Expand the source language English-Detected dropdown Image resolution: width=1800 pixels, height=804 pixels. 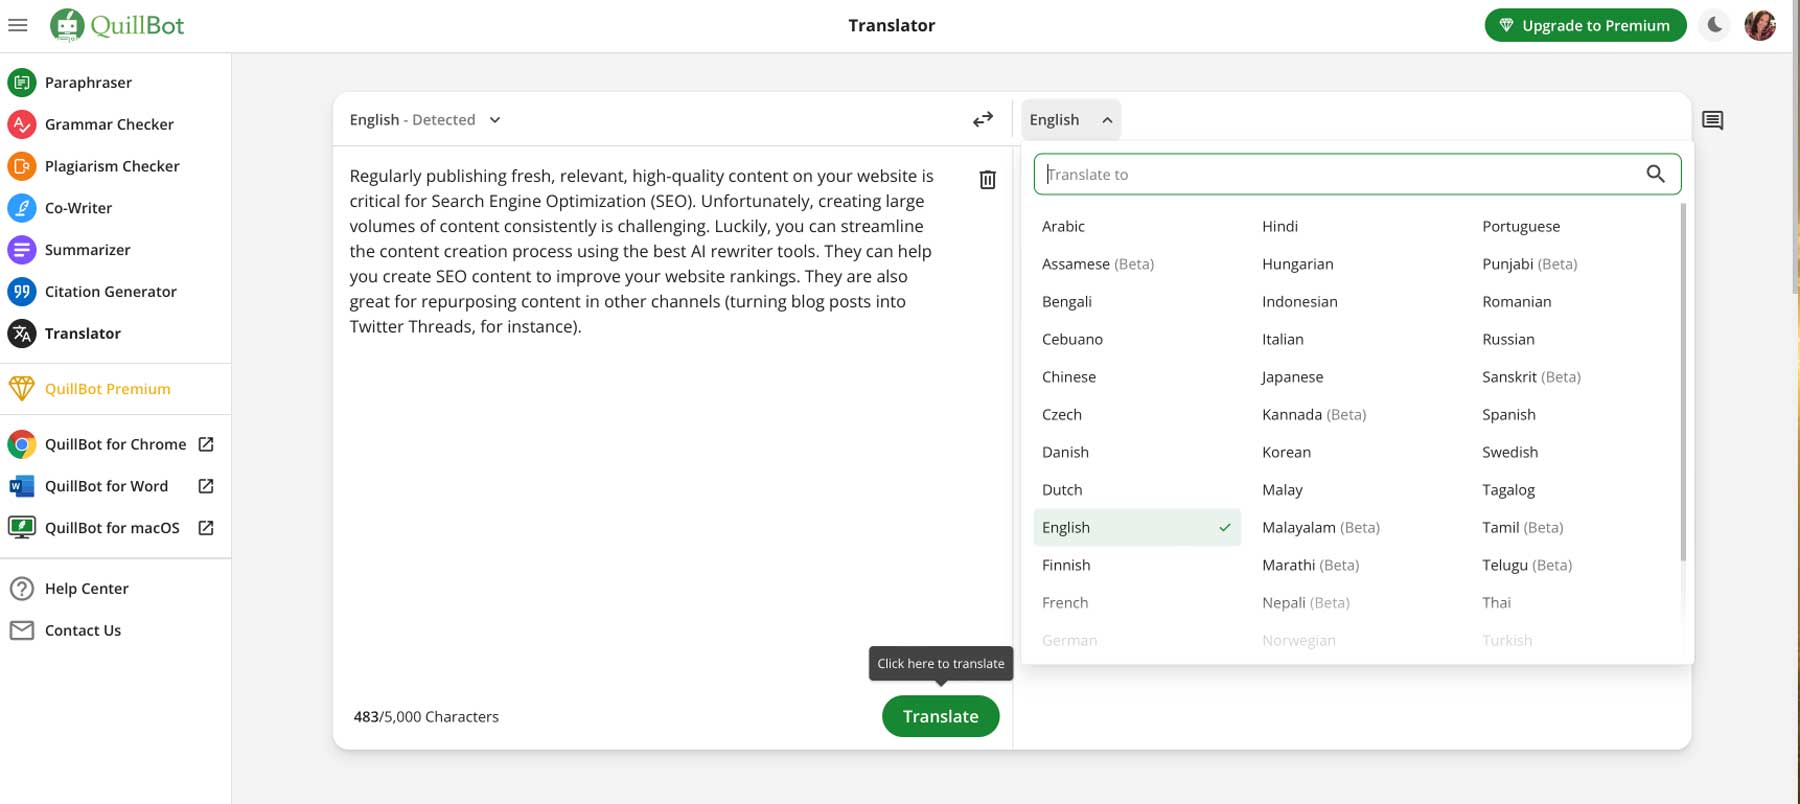[x=425, y=120]
